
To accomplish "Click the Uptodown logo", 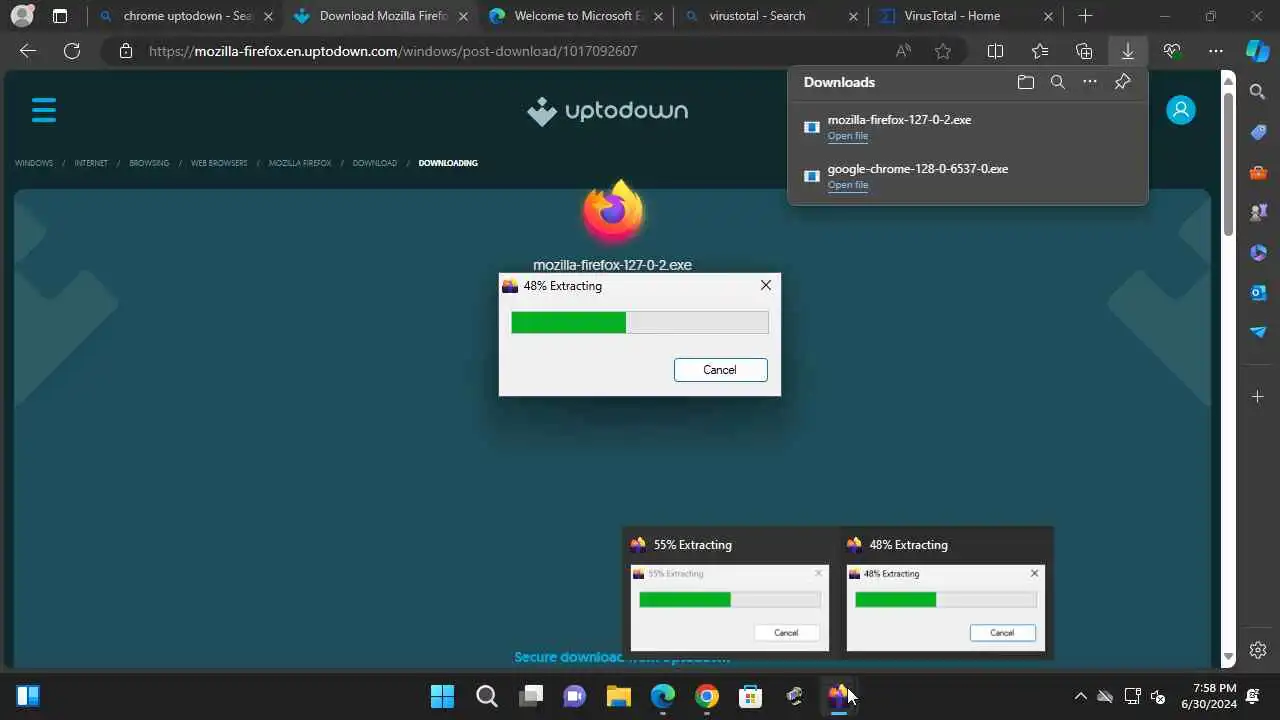I will (x=608, y=111).
